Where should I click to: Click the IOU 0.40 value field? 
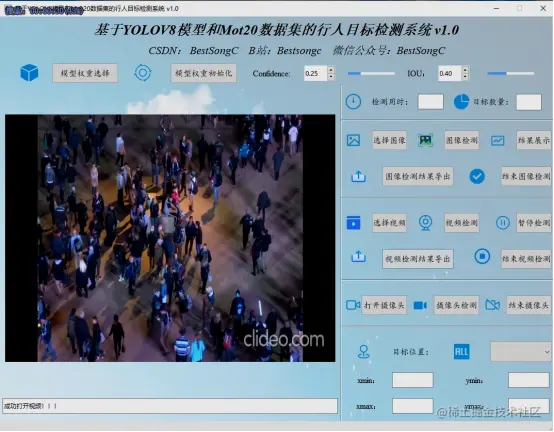450,73
